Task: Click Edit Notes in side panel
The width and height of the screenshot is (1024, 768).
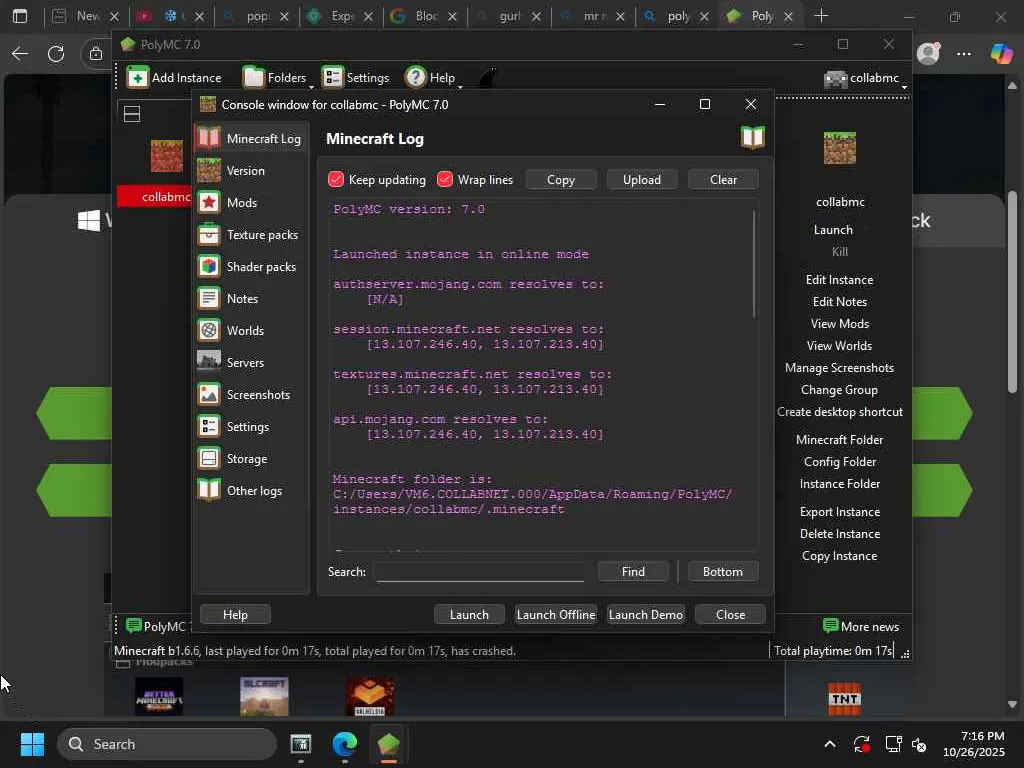Action: [839, 302]
